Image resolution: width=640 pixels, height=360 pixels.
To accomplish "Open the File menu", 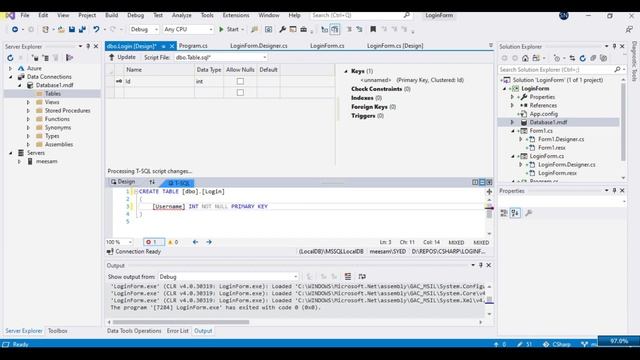I will tap(25, 15).
